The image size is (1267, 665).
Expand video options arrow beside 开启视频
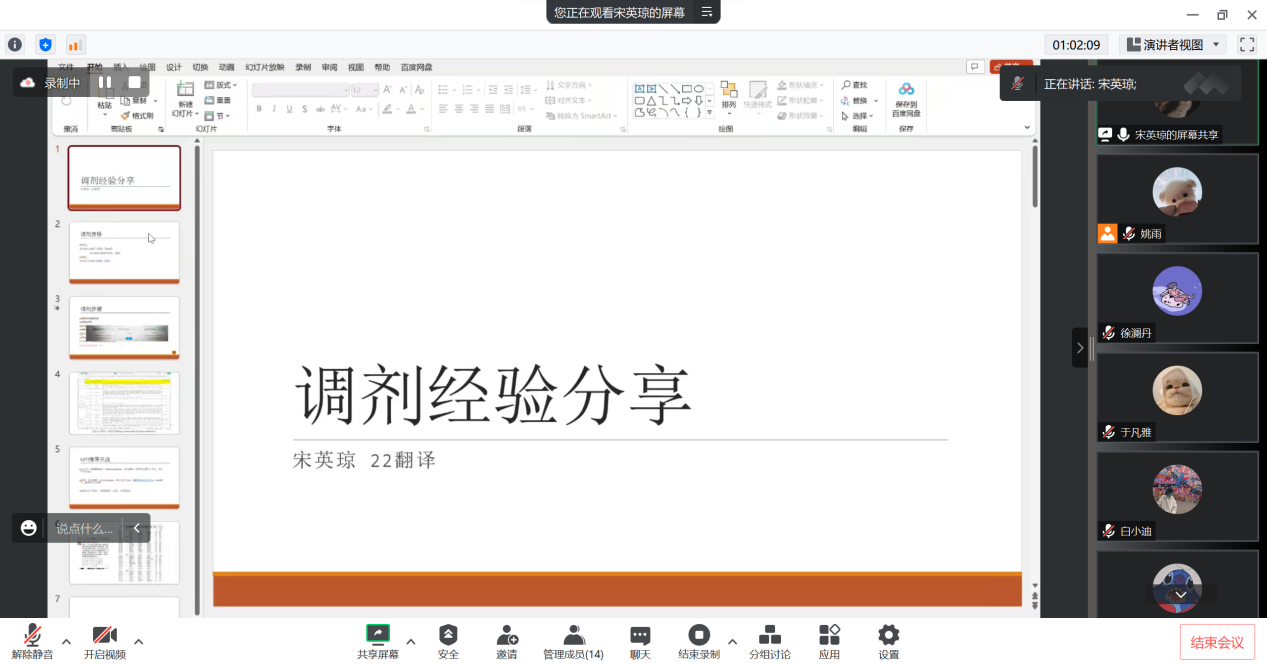[x=138, y=641]
